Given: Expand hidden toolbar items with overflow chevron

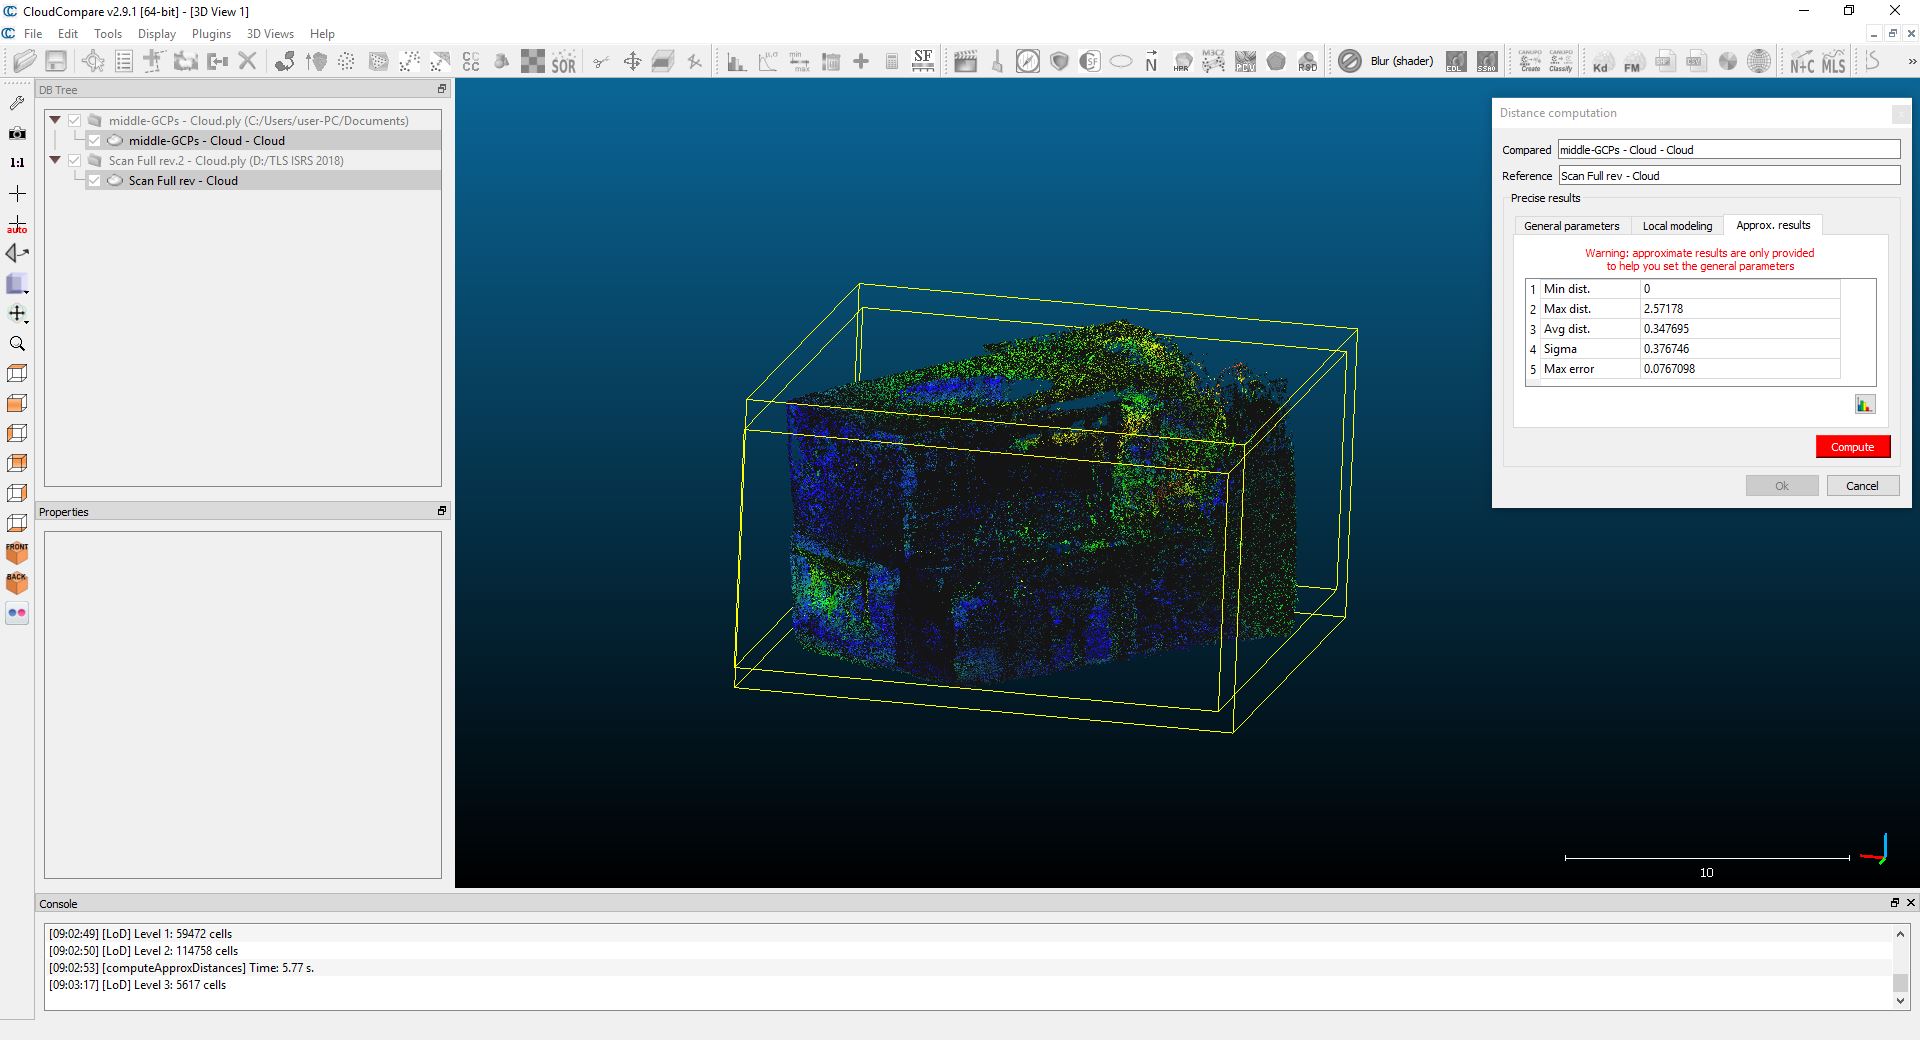Looking at the screenshot, I should [x=1911, y=62].
